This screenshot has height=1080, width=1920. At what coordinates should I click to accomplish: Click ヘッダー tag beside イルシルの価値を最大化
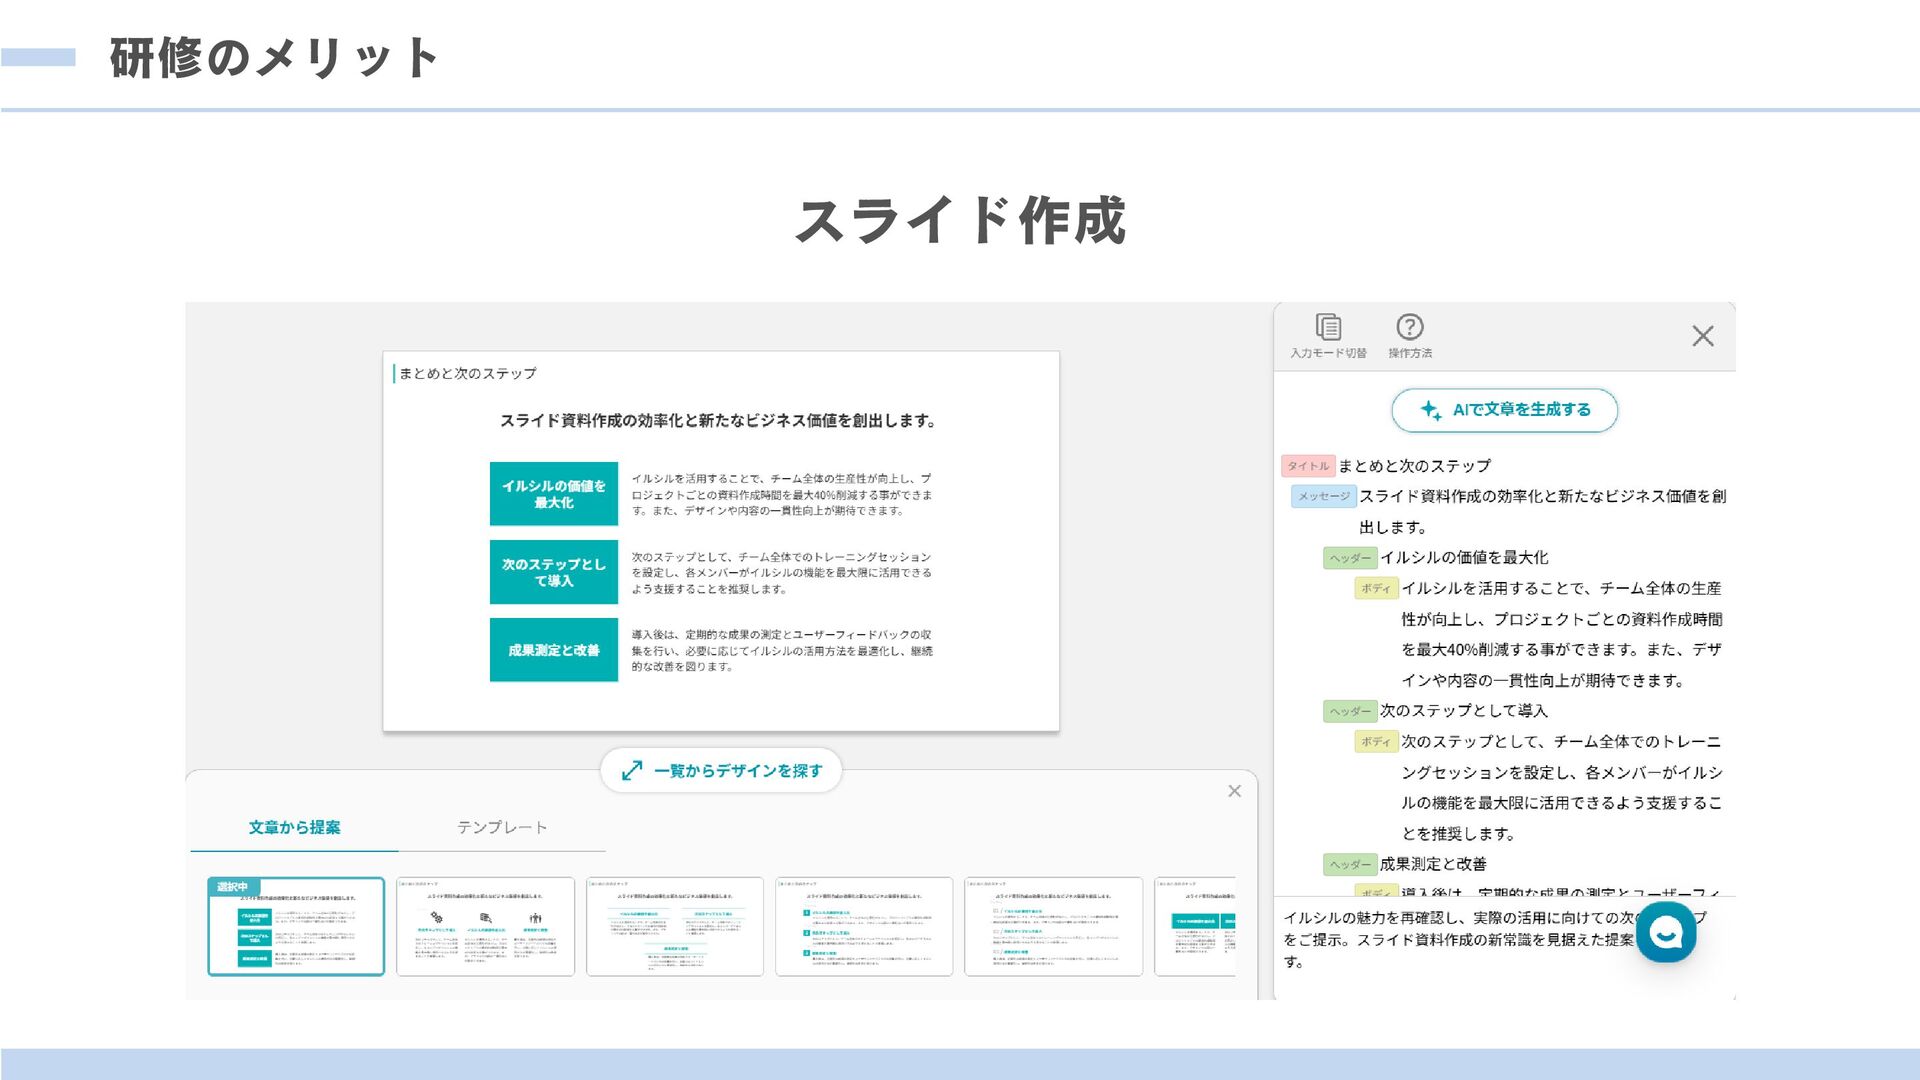1350,558
